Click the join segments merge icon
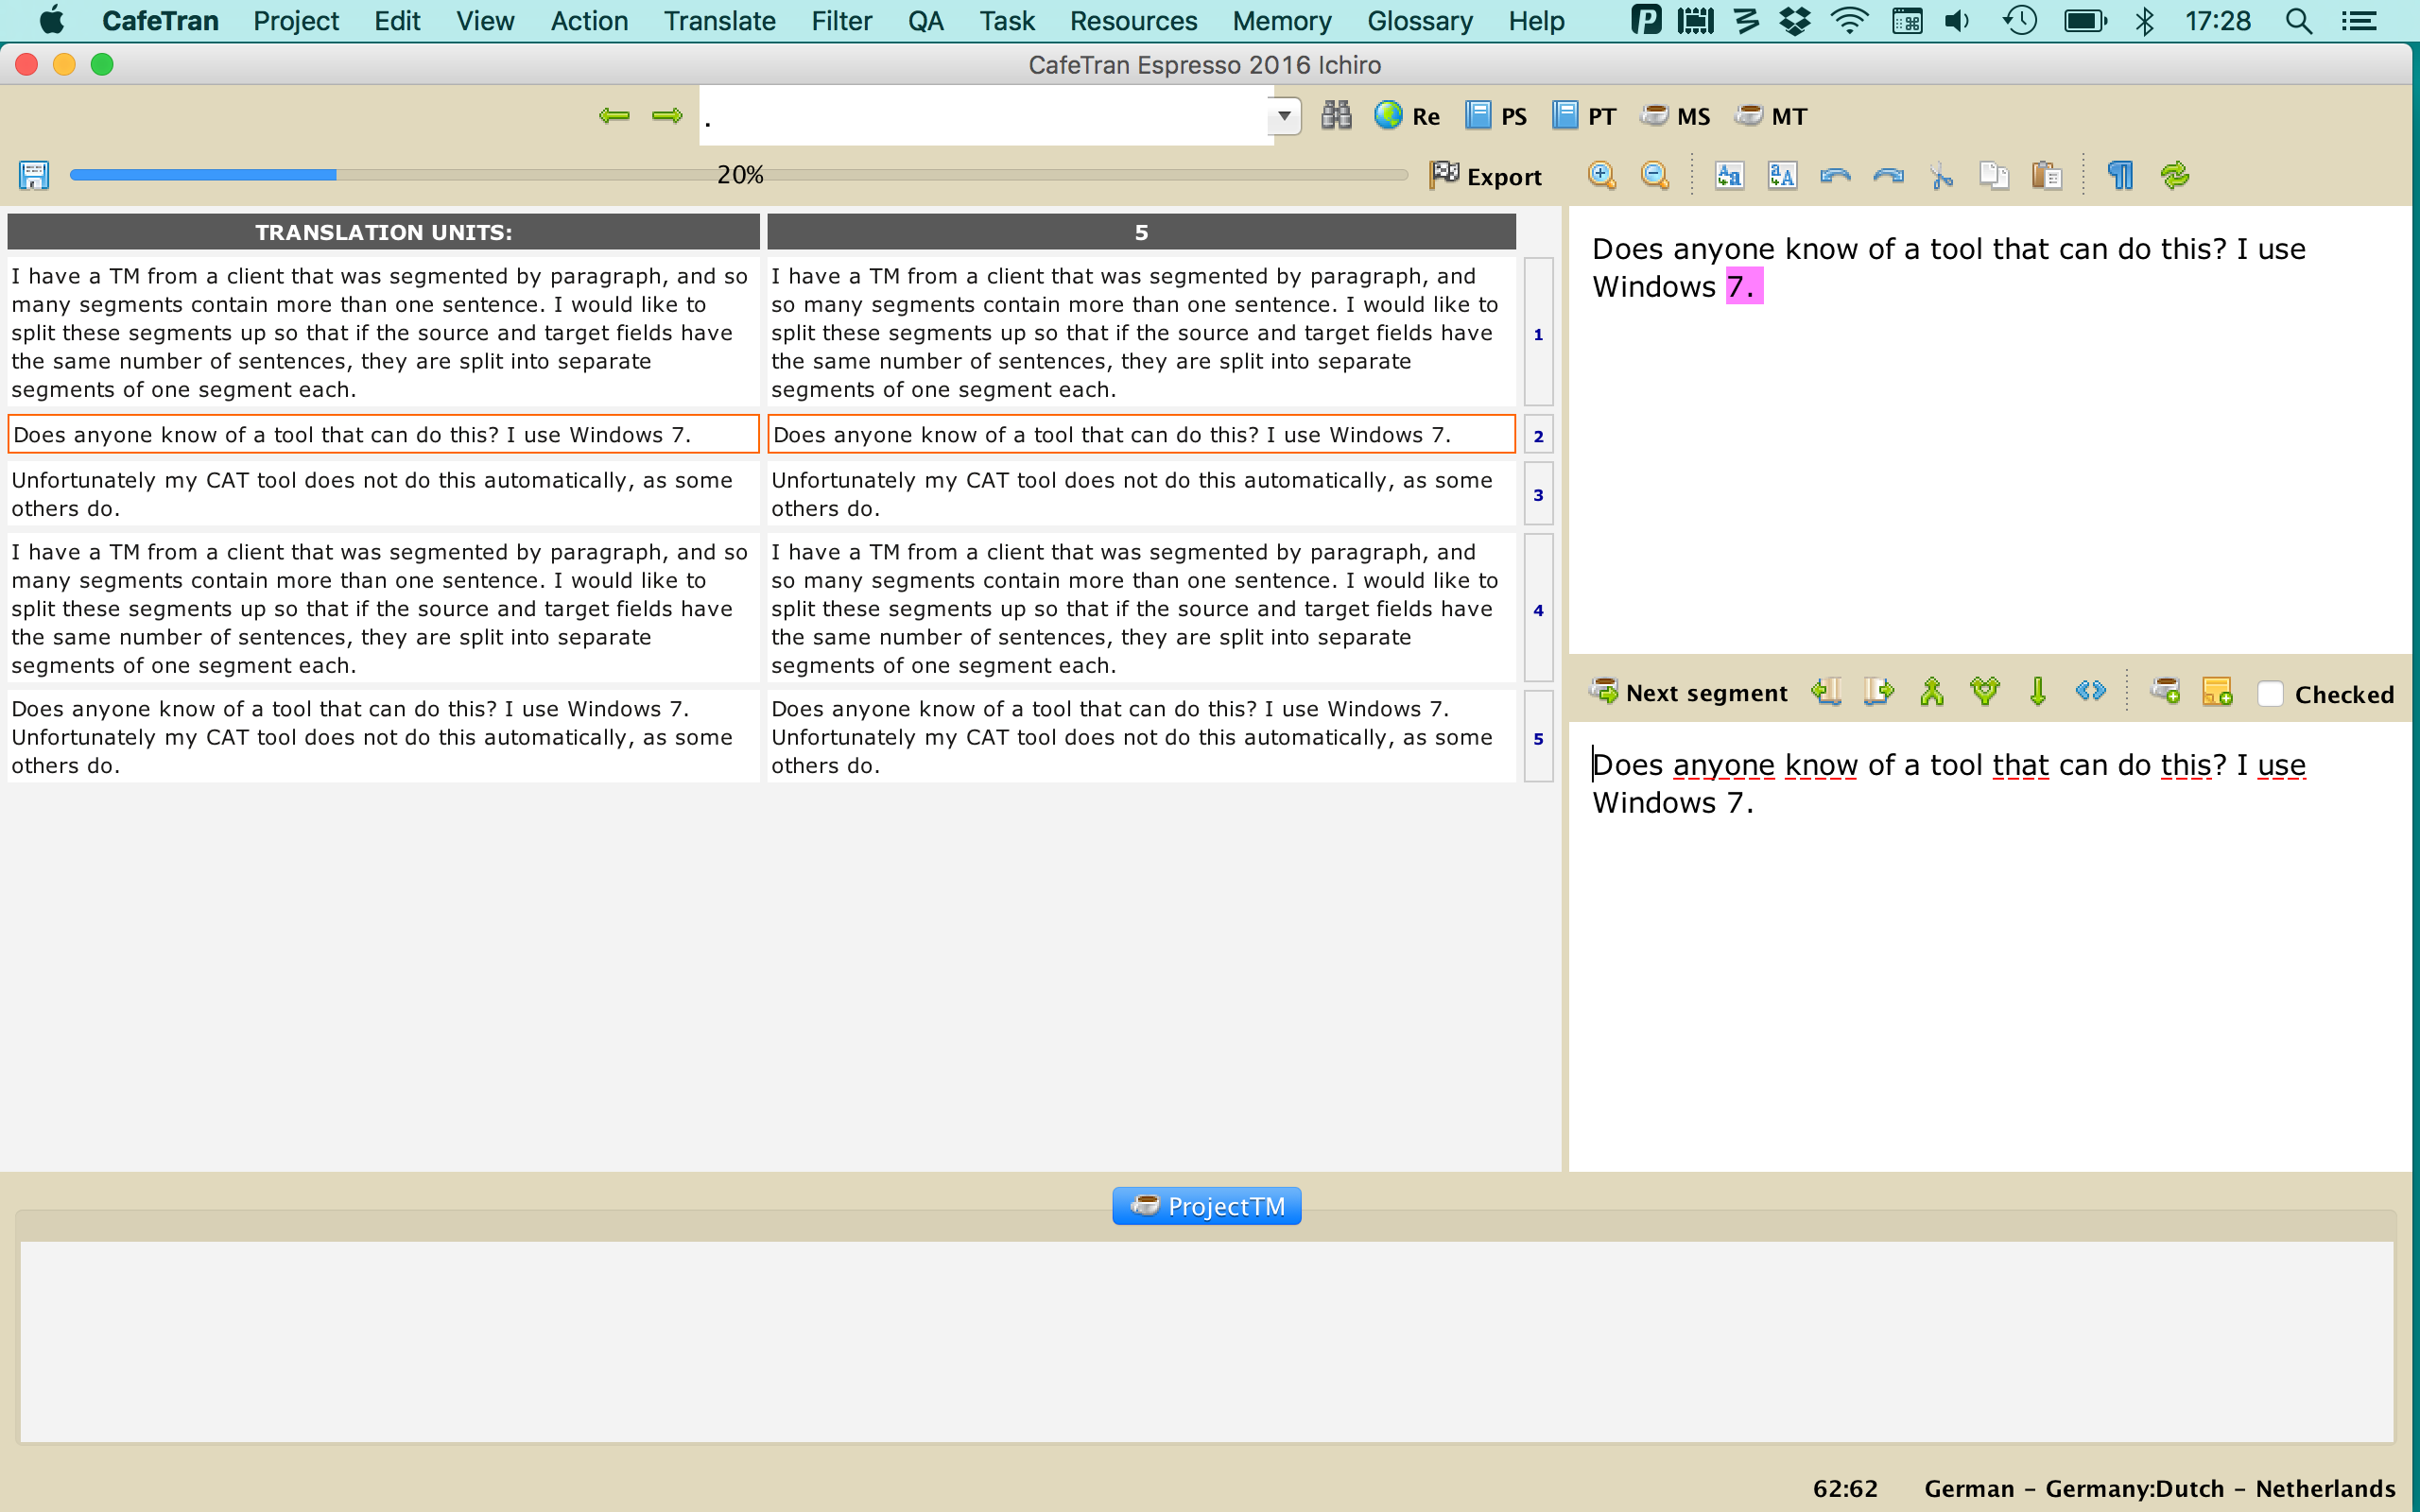 [1931, 692]
